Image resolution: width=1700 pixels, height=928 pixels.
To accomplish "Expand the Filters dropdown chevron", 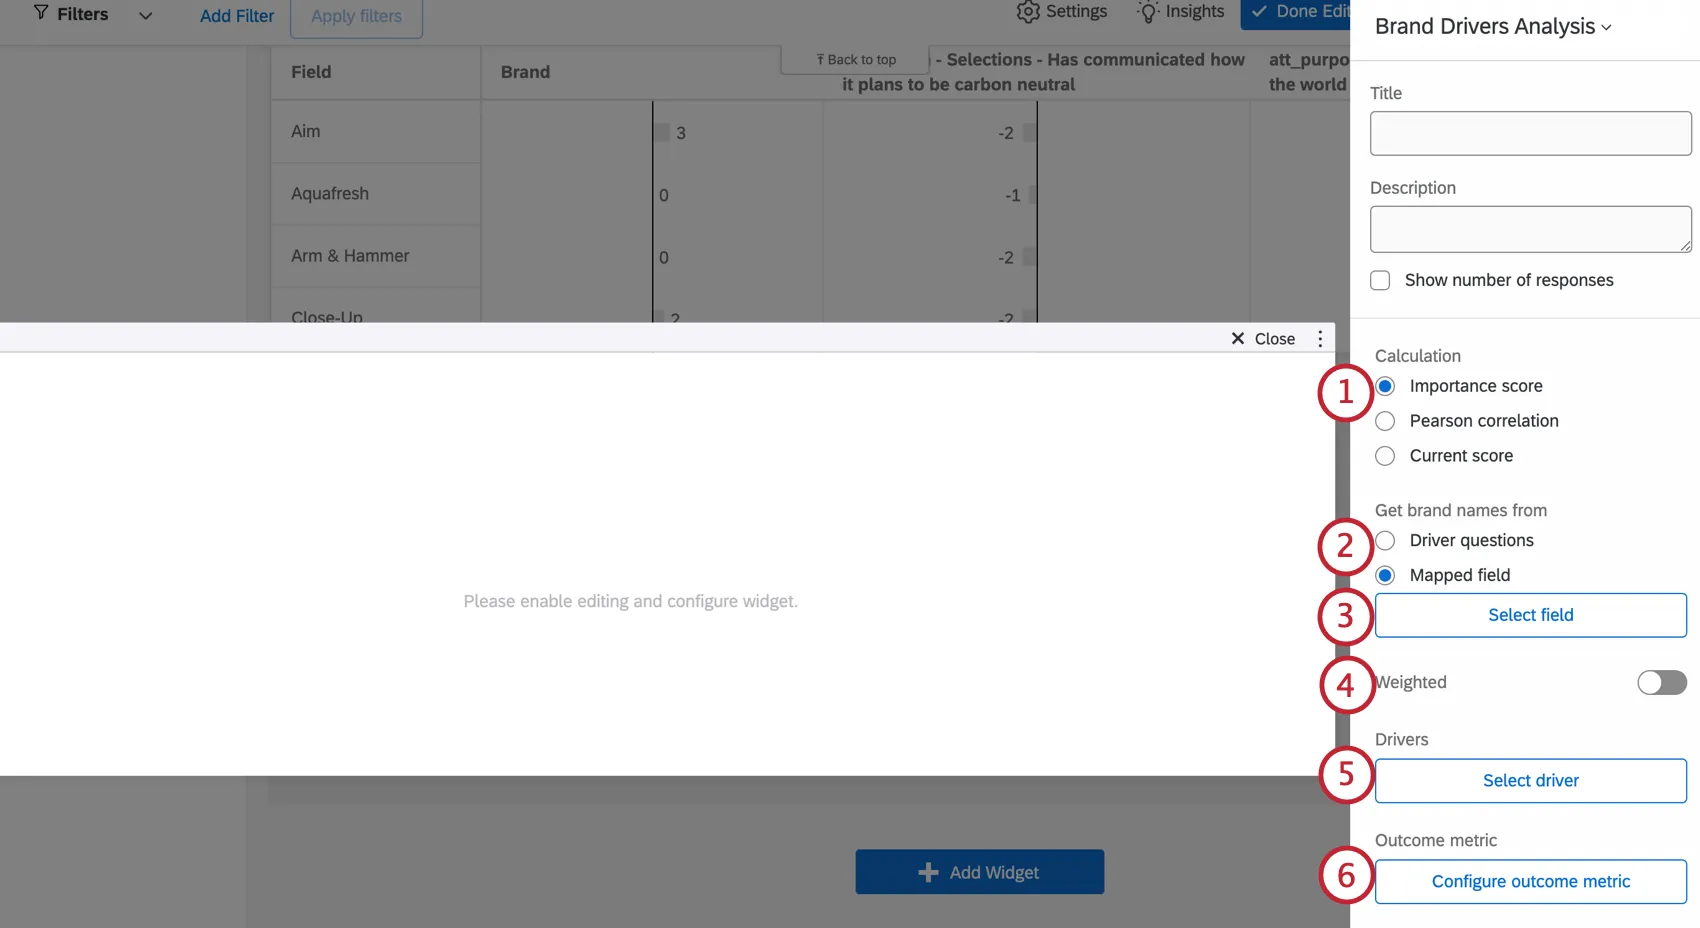I will click(x=145, y=16).
